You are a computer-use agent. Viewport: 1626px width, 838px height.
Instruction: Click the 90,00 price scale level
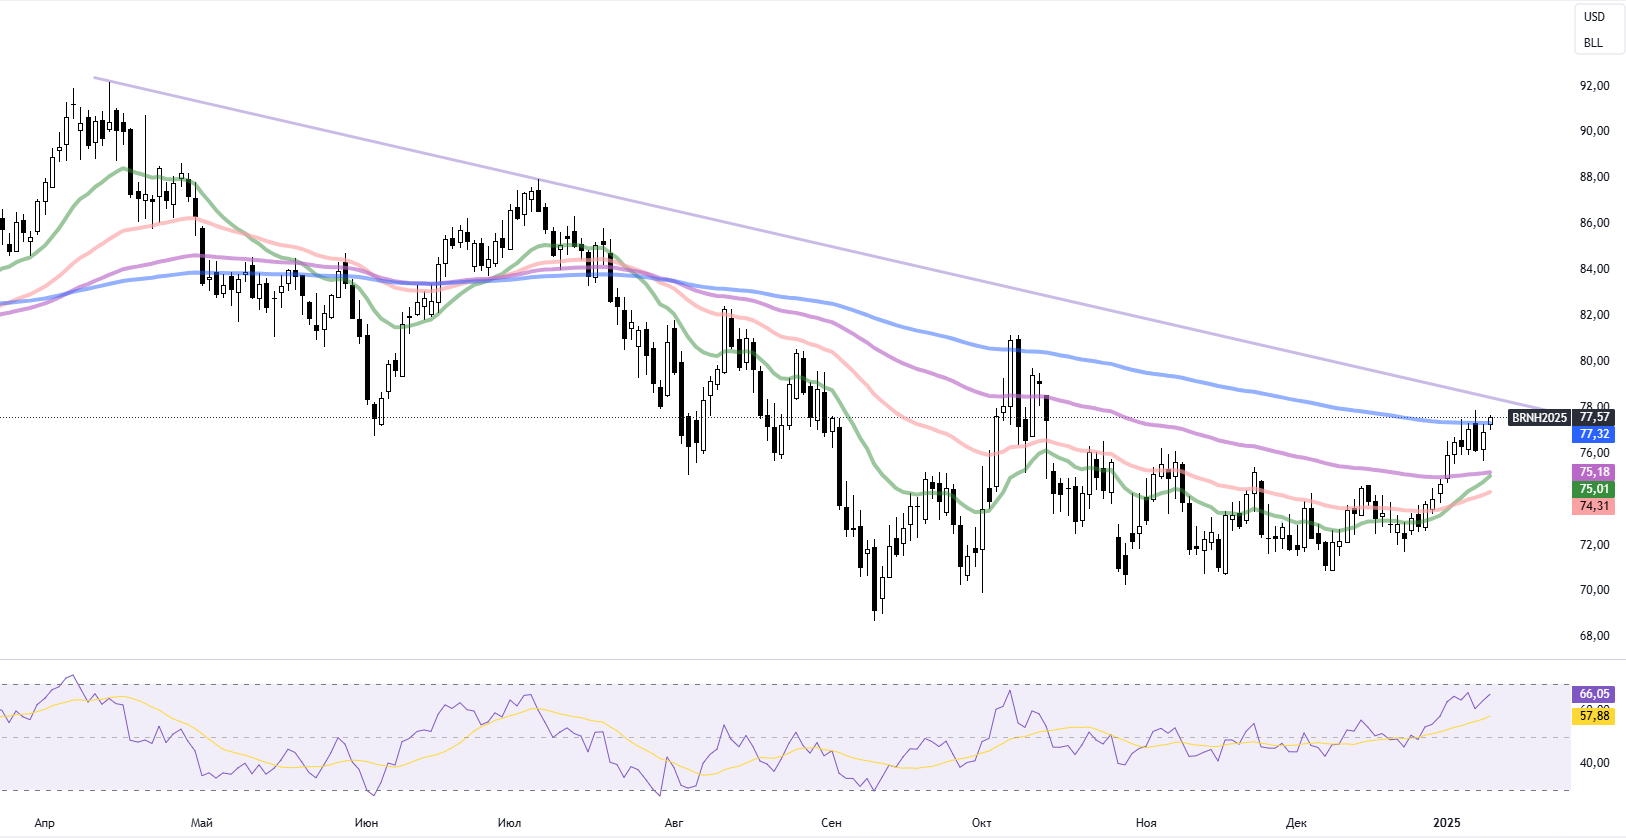pyautogui.click(x=1595, y=131)
